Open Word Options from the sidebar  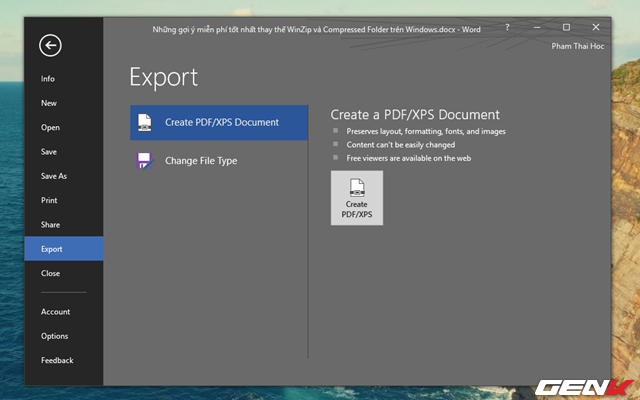(55, 336)
